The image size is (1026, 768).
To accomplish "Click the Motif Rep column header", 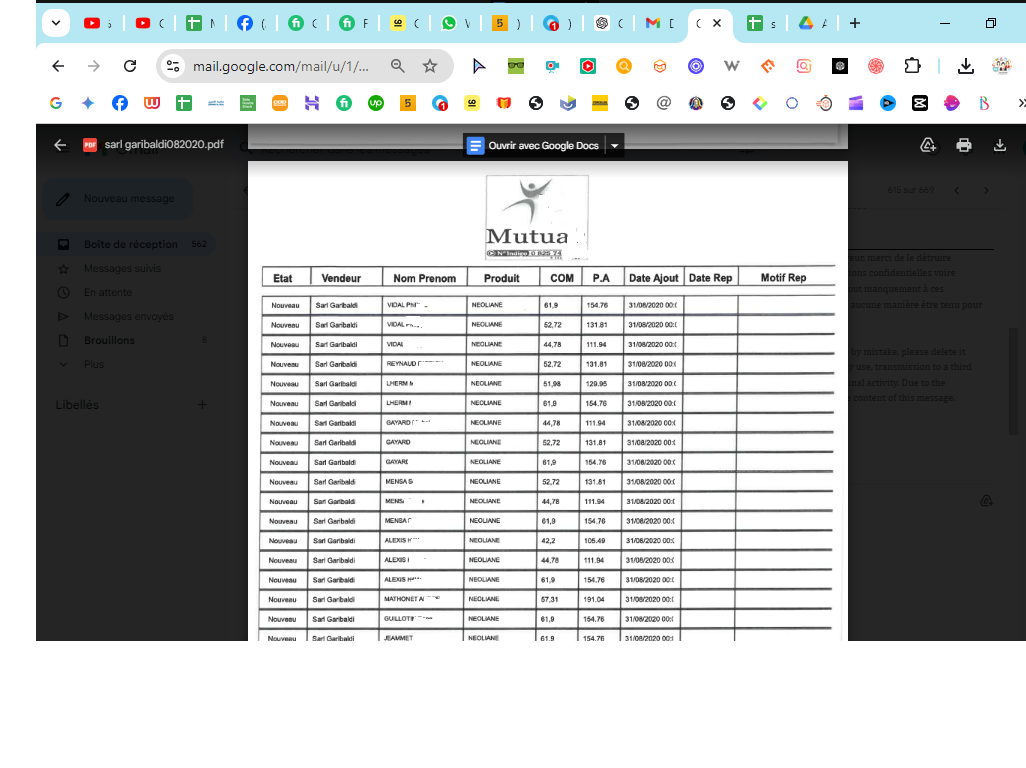I will click(x=783, y=277).
